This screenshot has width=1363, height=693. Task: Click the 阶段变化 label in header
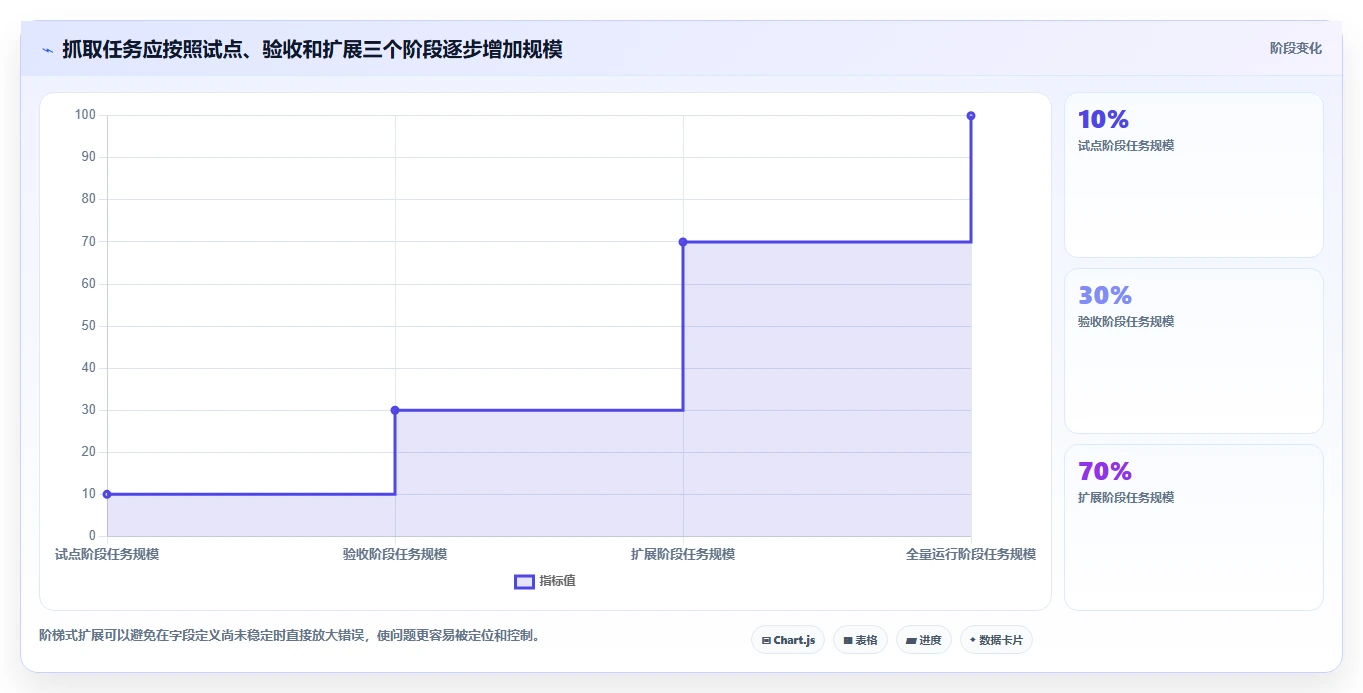click(x=1296, y=48)
